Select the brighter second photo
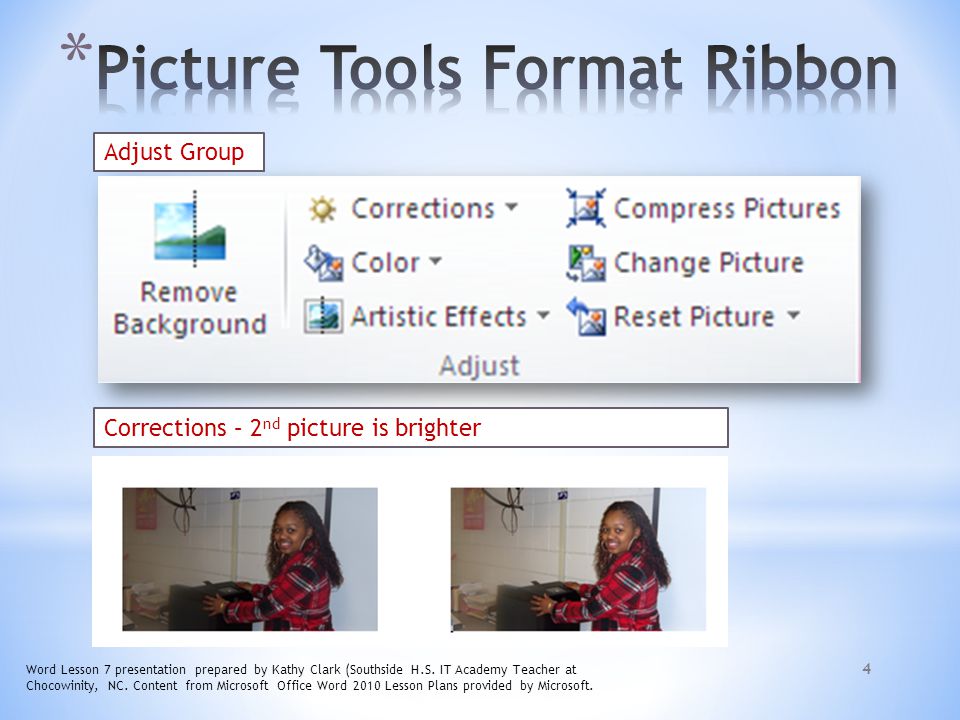 pos(578,559)
